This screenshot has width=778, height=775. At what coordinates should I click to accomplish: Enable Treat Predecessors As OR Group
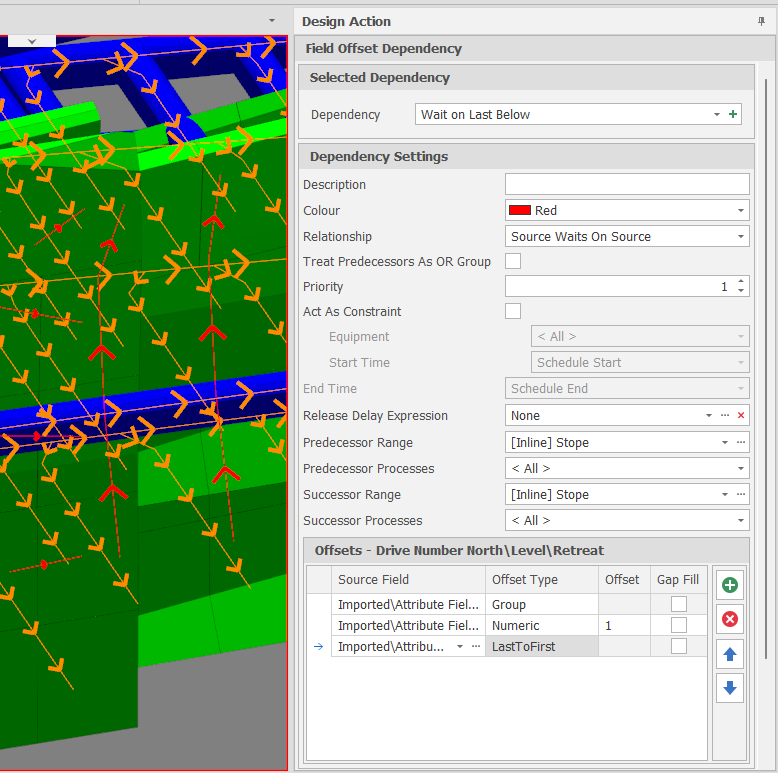pyautogui.click(x=513, y=262)
